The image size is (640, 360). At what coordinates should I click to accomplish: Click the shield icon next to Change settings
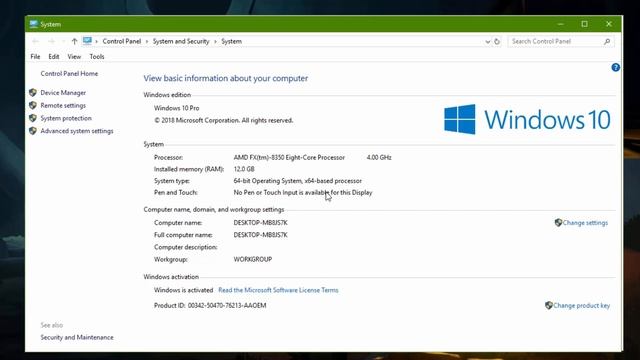558,222
